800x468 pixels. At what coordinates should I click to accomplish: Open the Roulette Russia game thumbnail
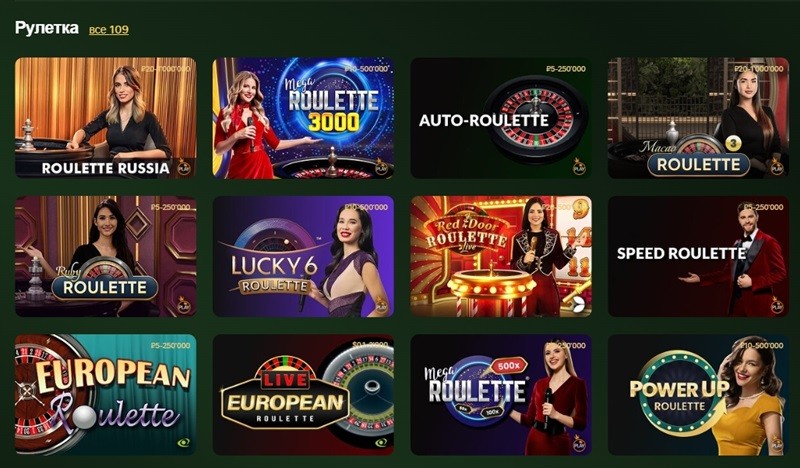pos(106,118)
